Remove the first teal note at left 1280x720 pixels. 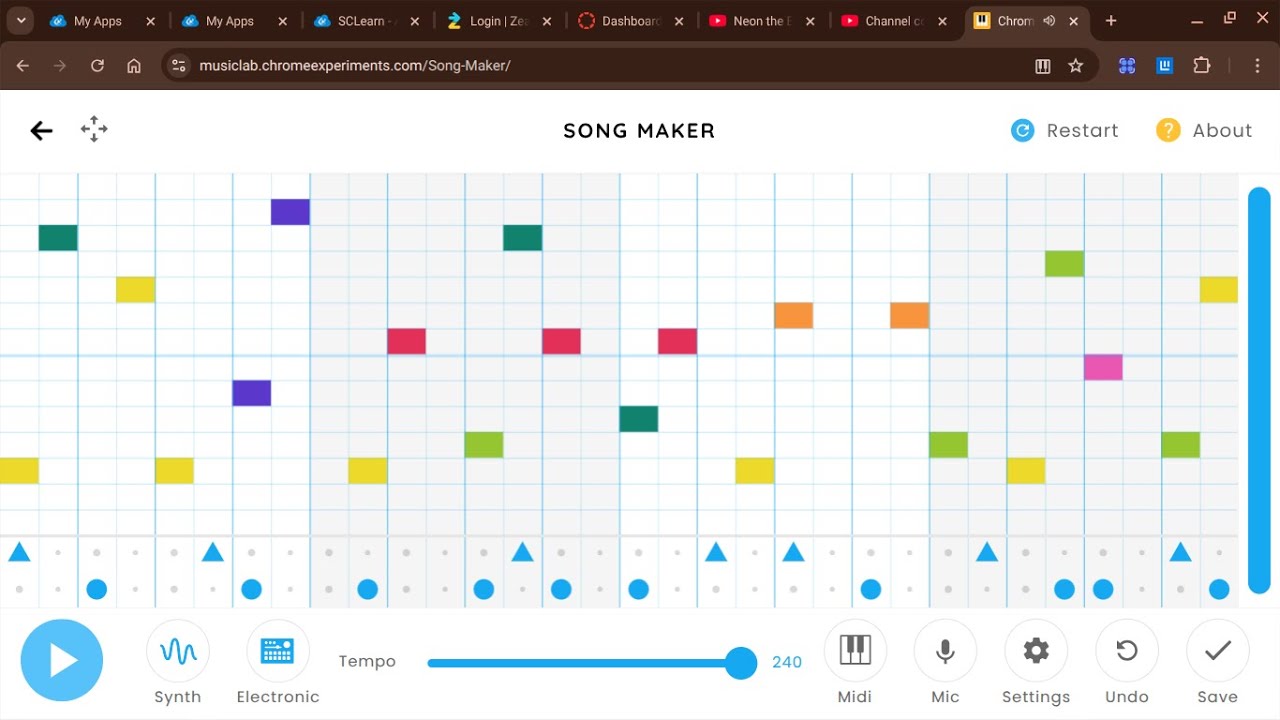pyautogui.click(x=58, y=238)
